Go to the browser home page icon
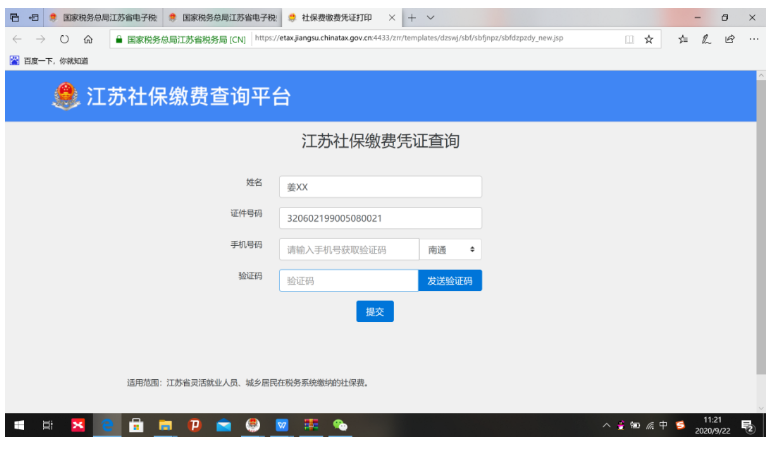The height and width of the screenshot is (463, 777). [88, 39]
